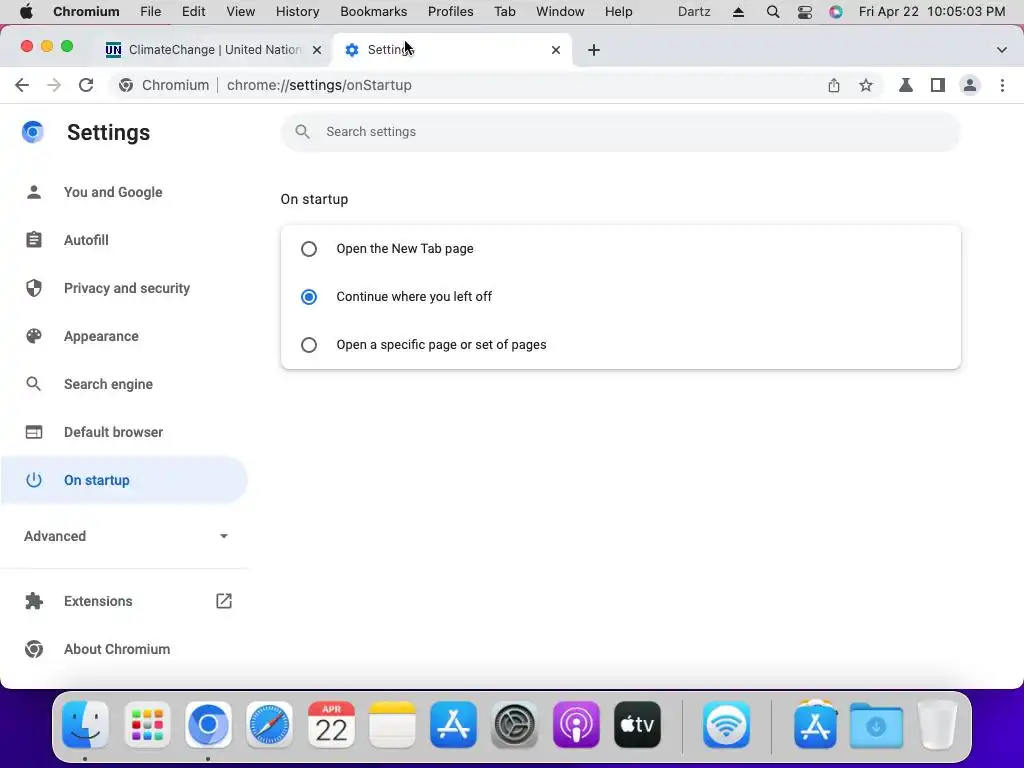1024x768 pixels.
Task: Switch to ClimateChange United Nations tab
Action: tap(213, 50)
